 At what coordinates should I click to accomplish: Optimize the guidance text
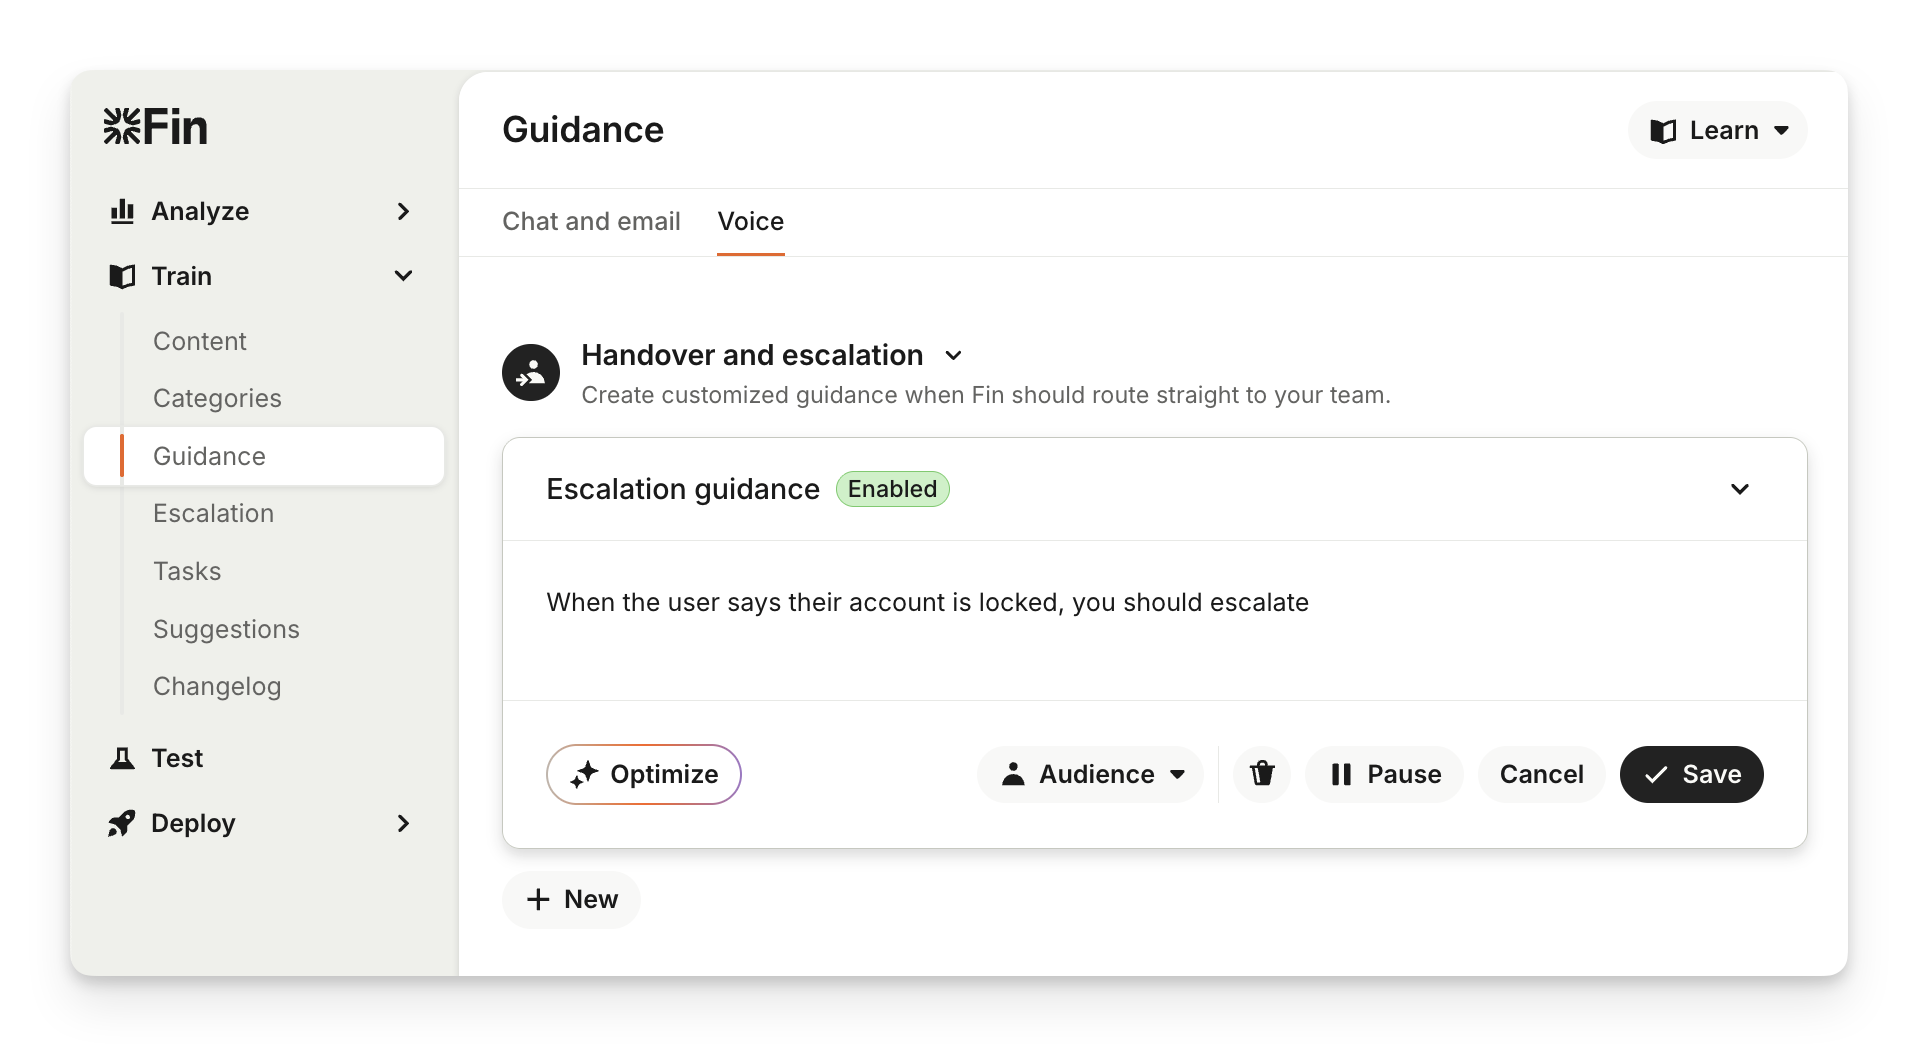click(x=644, y=774)
